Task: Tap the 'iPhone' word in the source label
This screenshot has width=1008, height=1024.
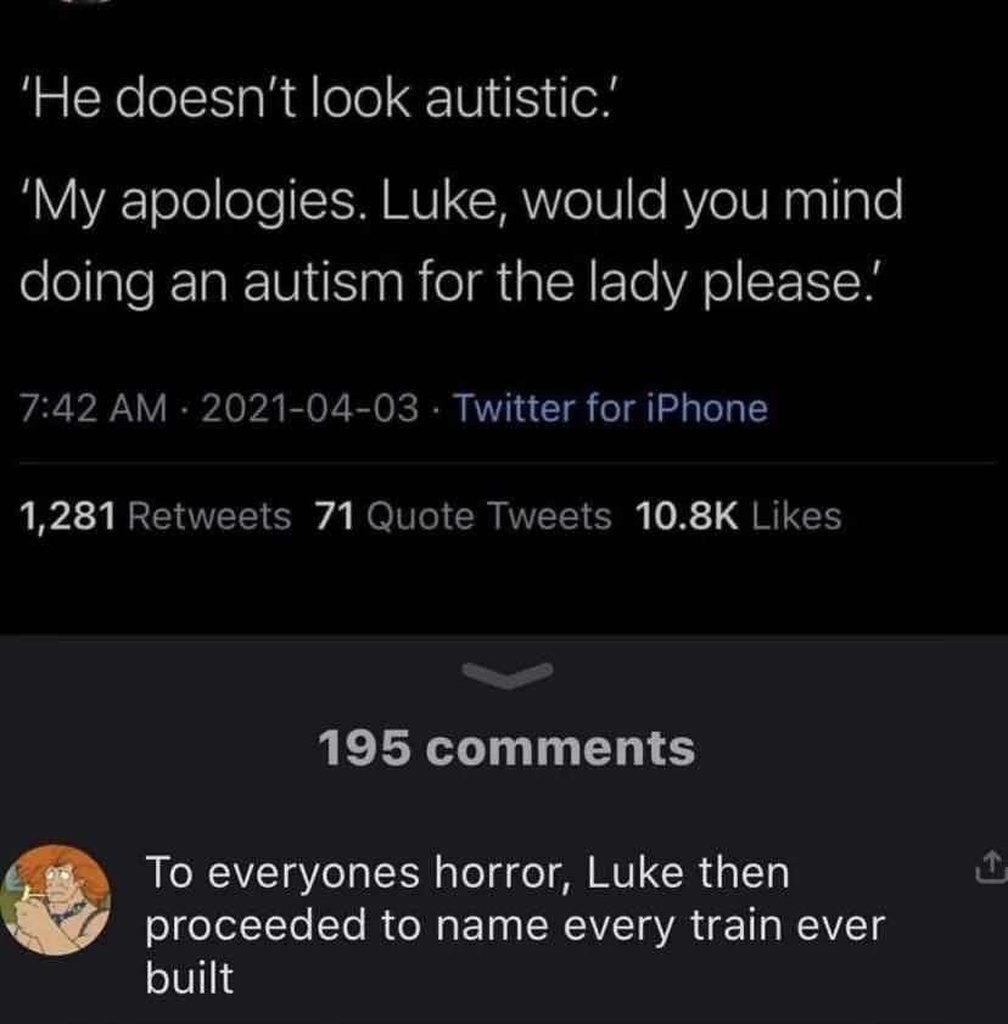Action: click(707, 408)
